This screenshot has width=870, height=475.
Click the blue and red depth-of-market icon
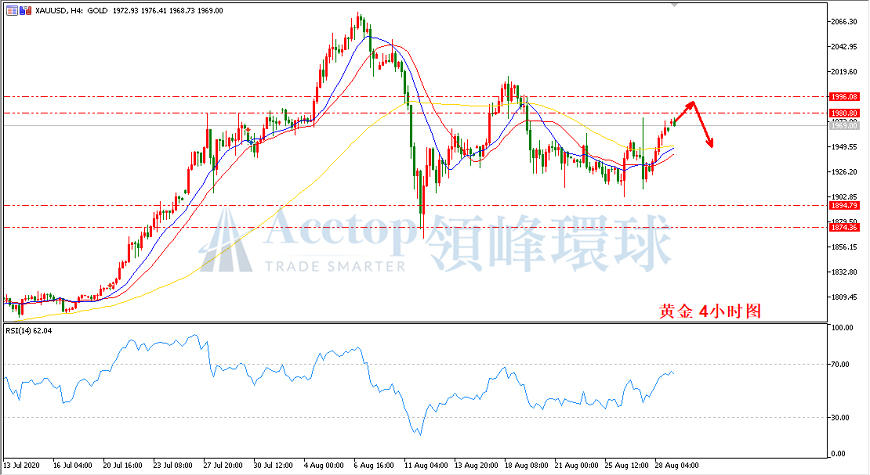26,11
